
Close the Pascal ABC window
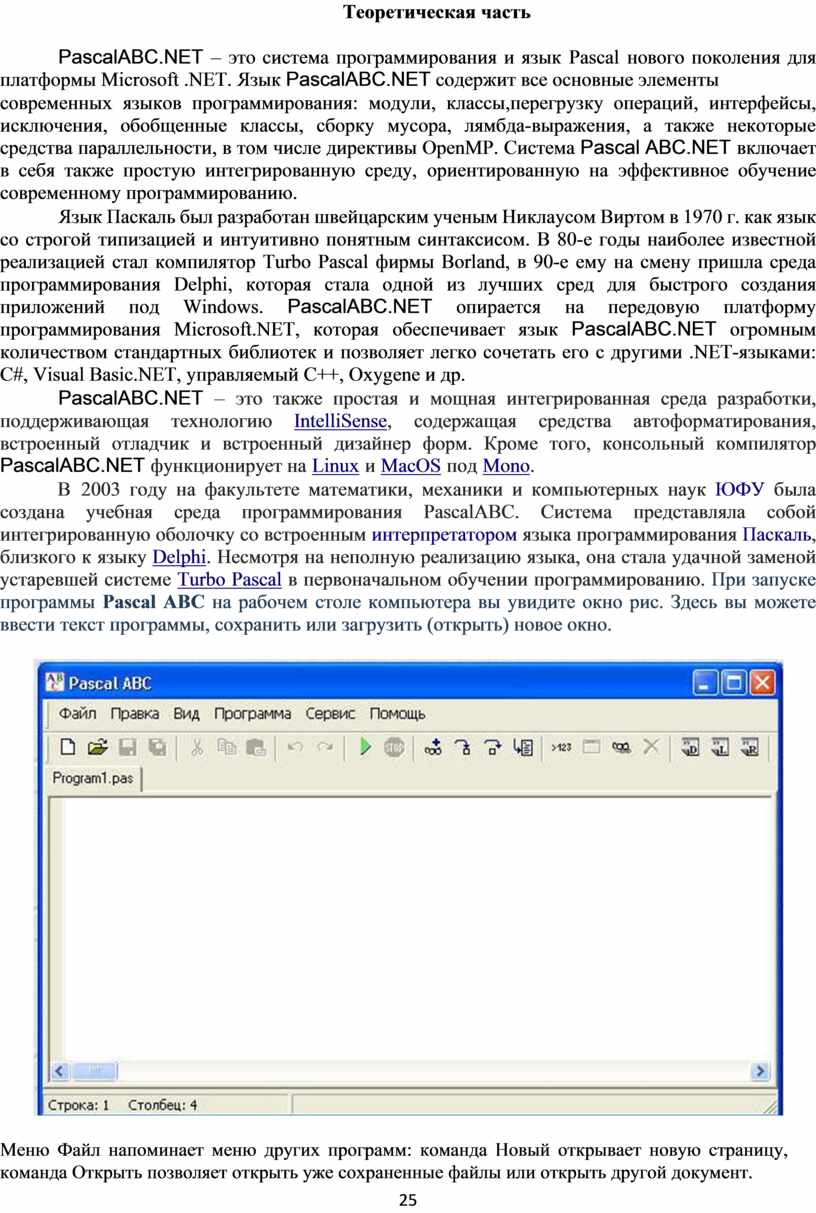click(x=762, y=683)
